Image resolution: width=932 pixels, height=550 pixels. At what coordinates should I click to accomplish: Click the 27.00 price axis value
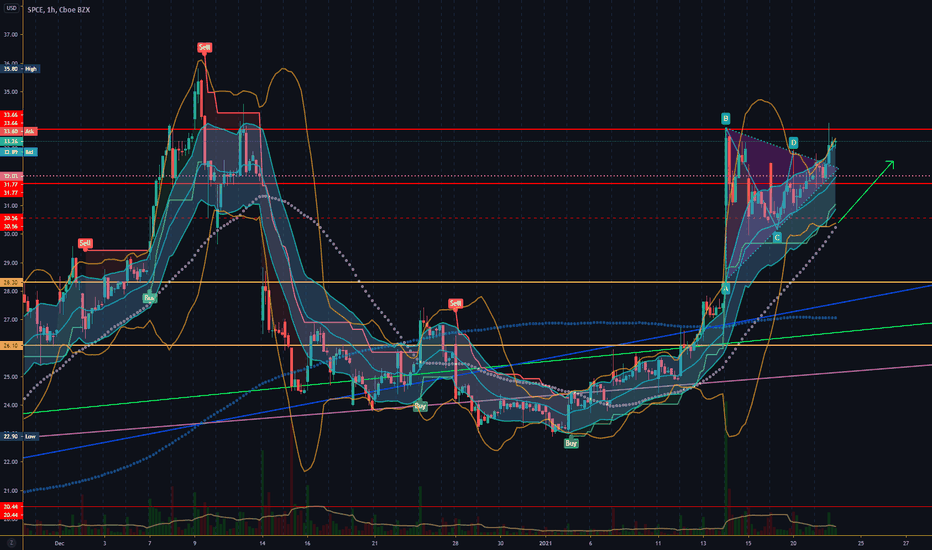click(11, 320)
